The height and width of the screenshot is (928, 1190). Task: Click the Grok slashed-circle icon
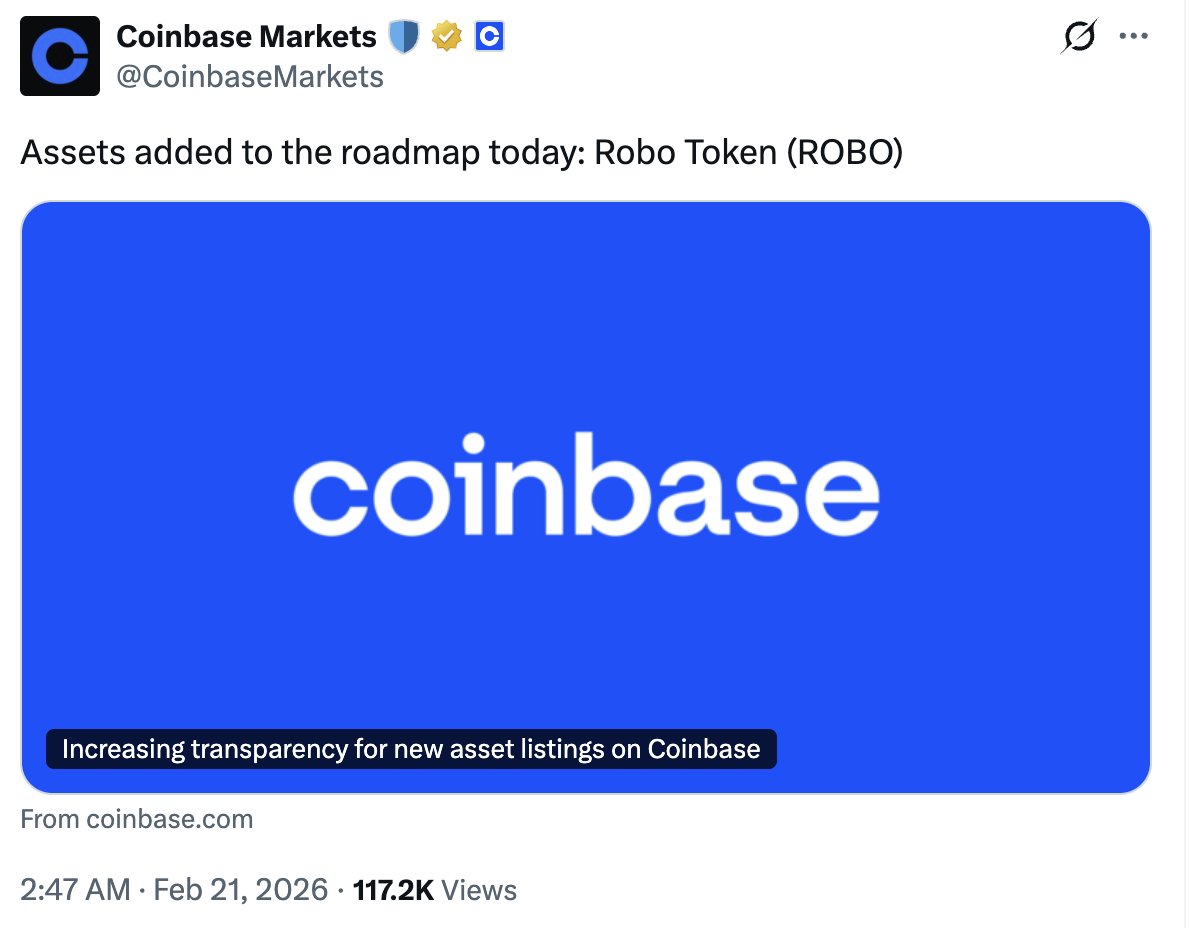pos(1079,37)
